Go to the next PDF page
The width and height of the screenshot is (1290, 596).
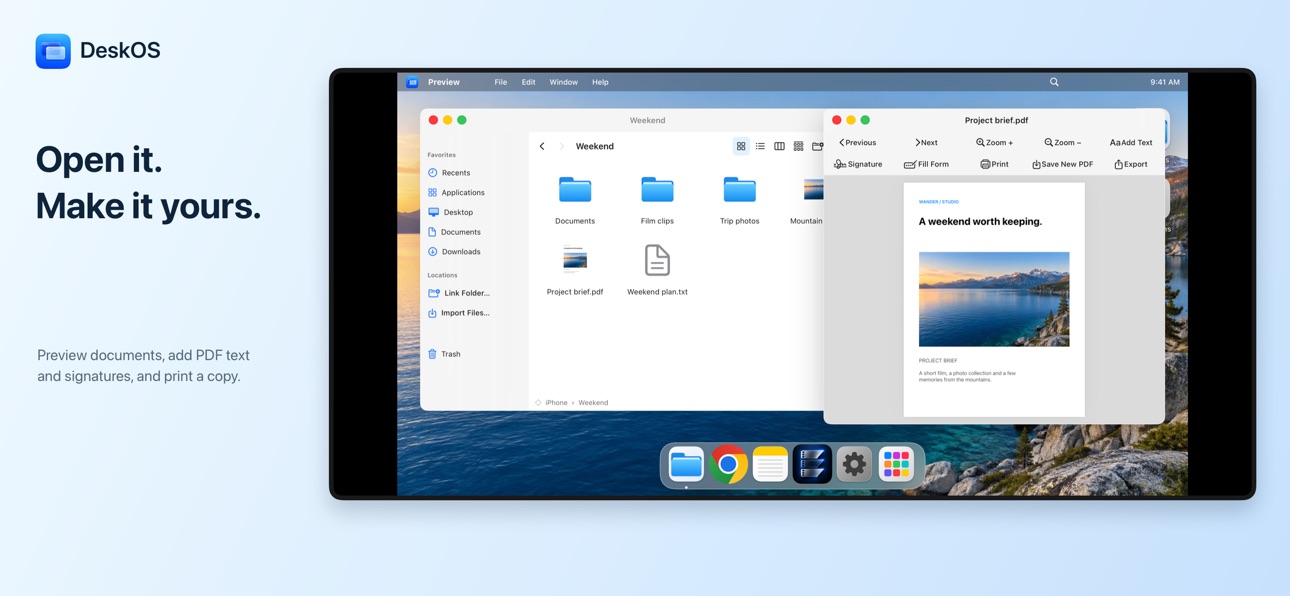pos(926,143)
